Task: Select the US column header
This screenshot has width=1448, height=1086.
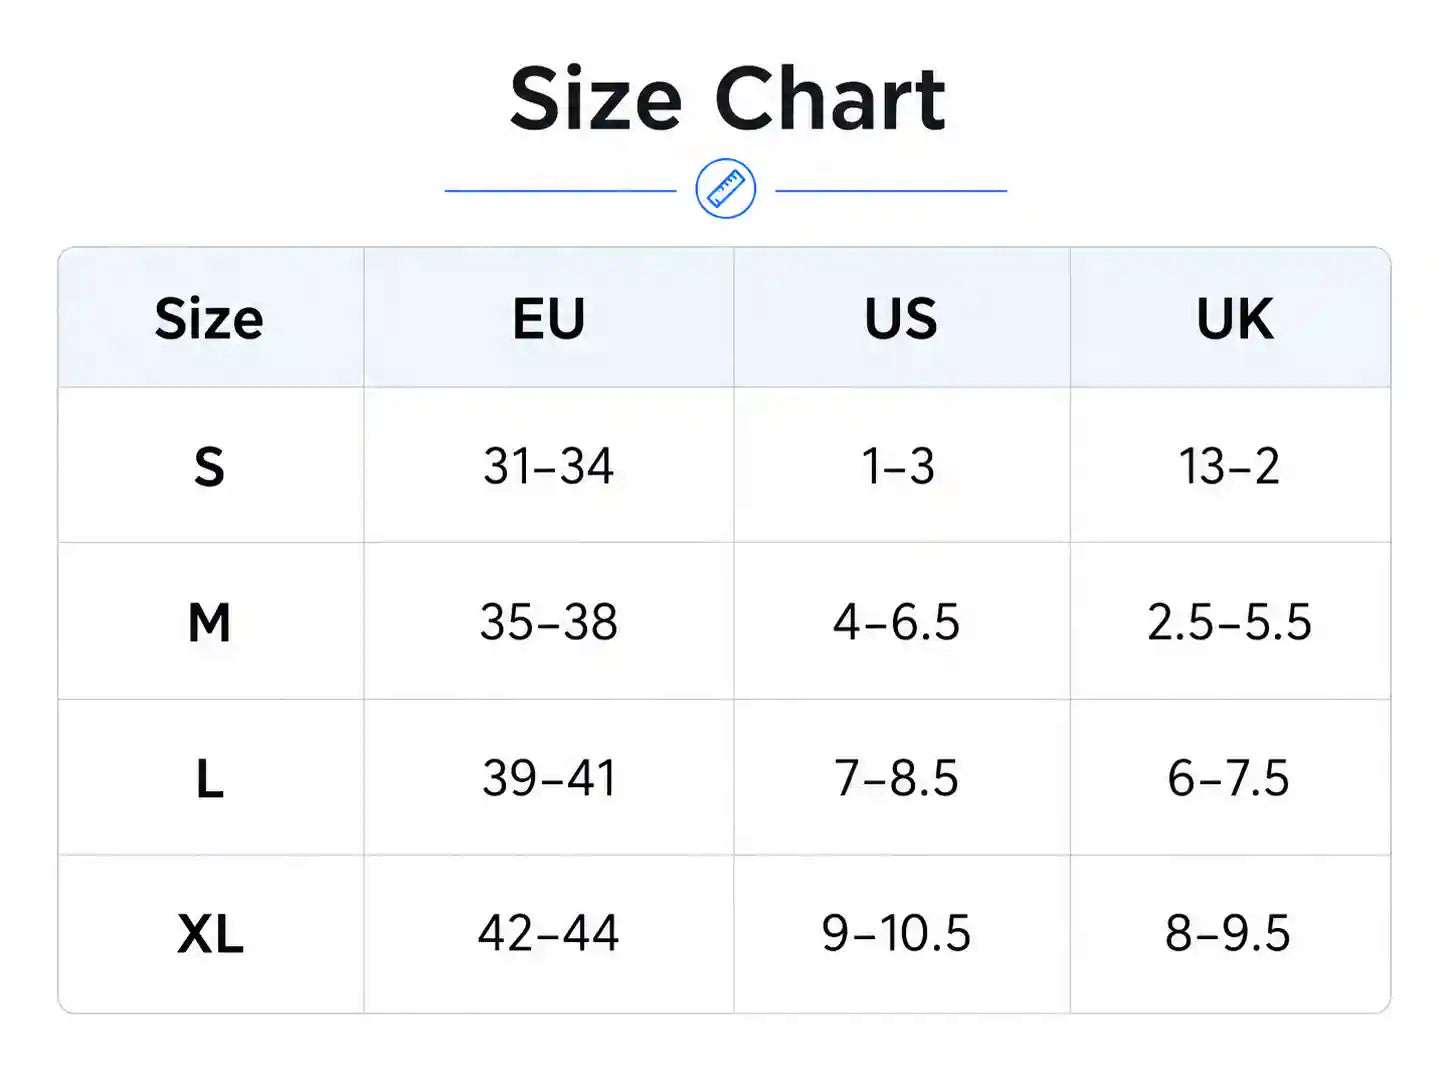Action: click(901, 319)
